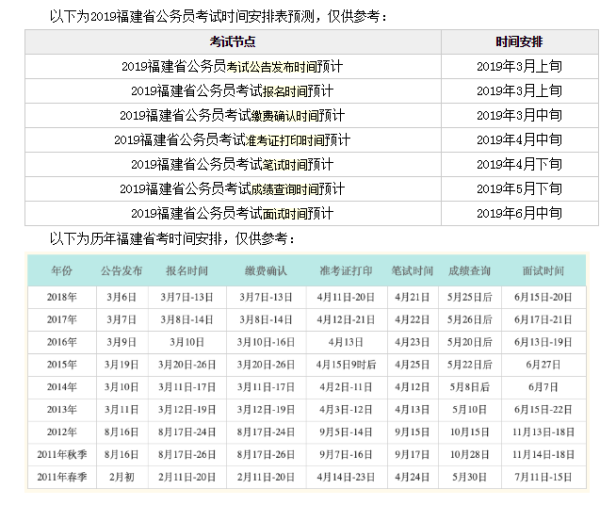This screenshot has width=600, height=505.
Task: Open the 成绩查询时间预计 row label
Action: click(x=232, y=189)
